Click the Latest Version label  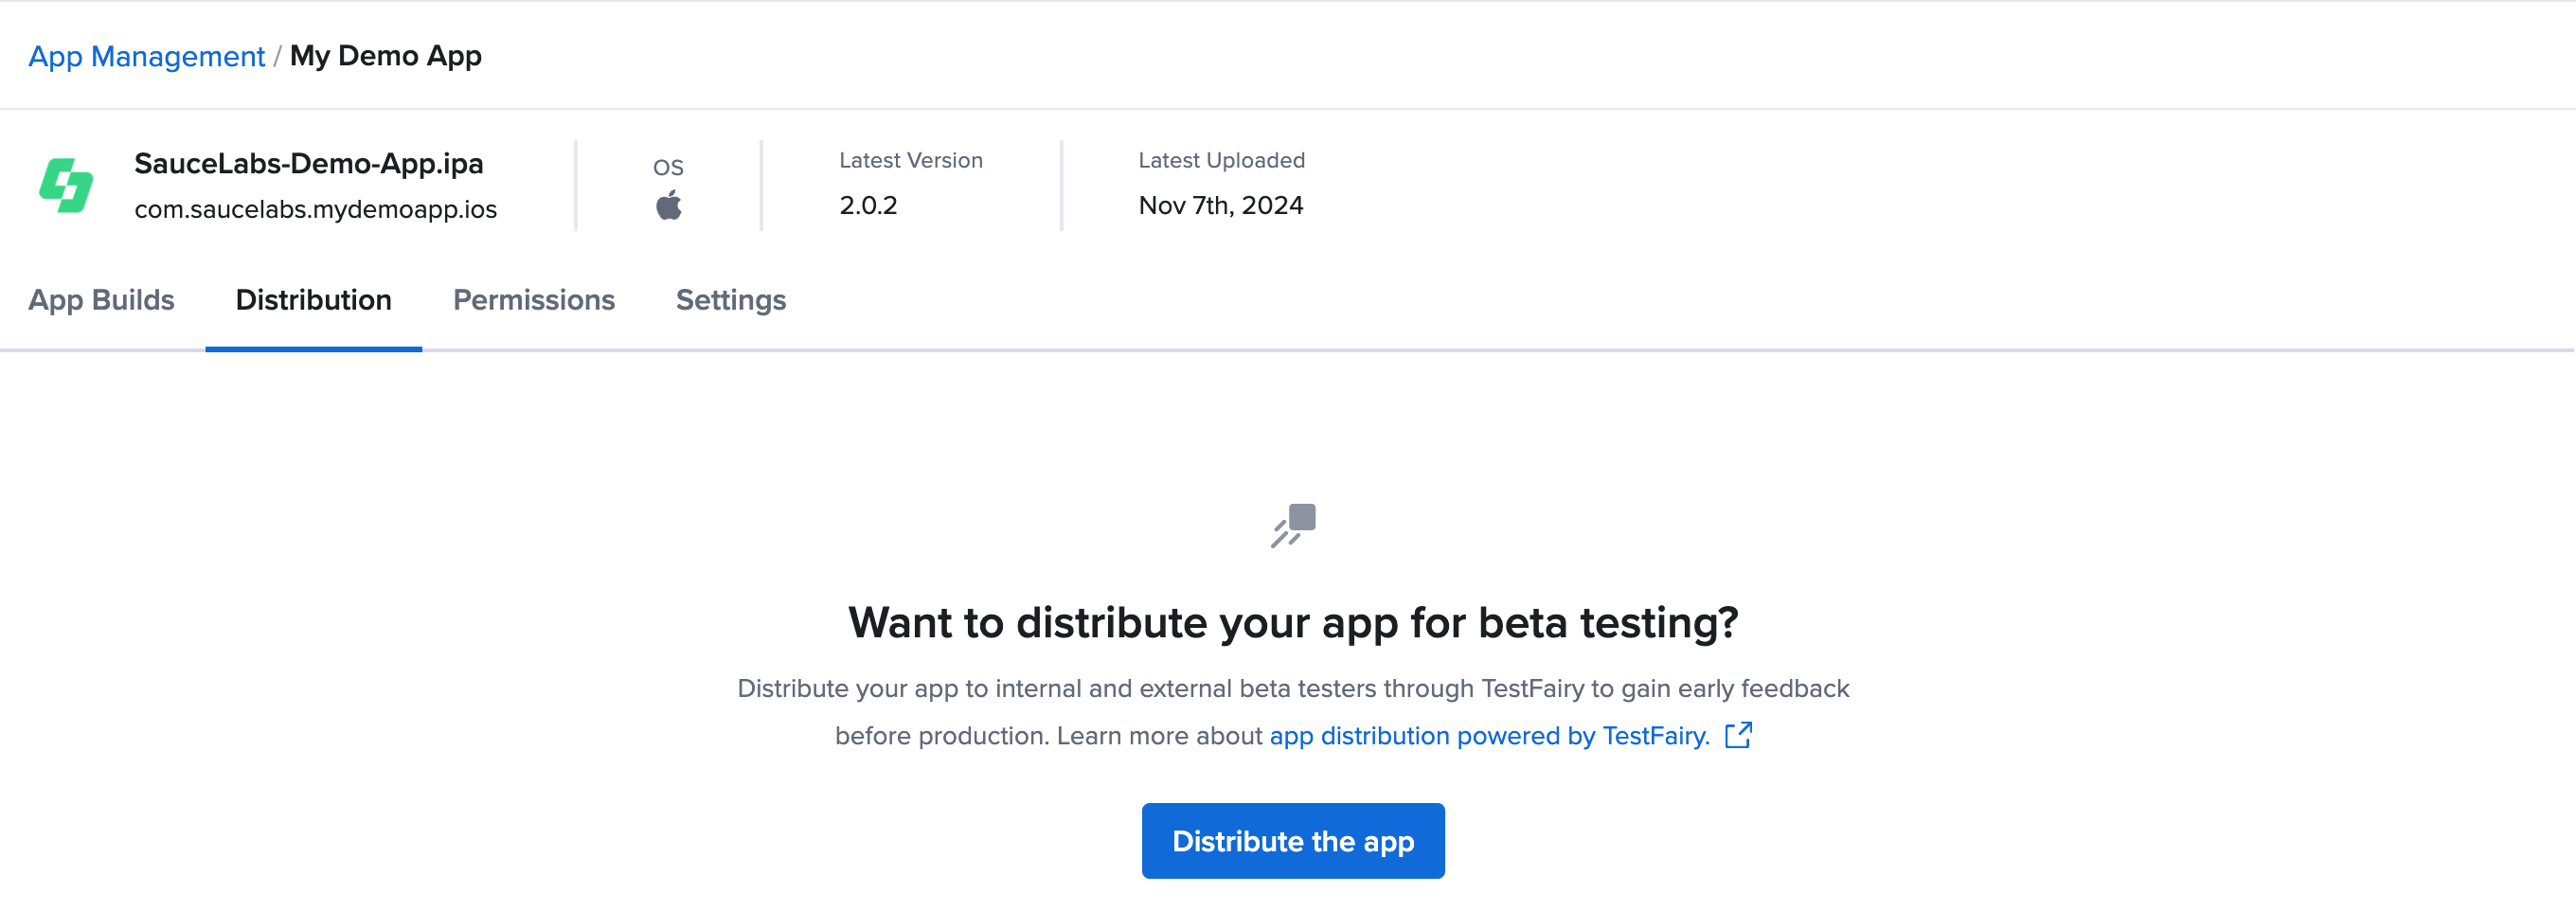tap(910, 160)
